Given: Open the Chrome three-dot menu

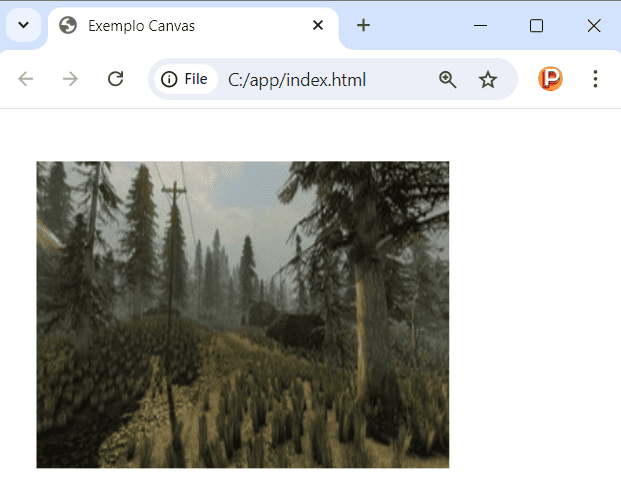Looking at the screenshot, I should click(595, 79).
